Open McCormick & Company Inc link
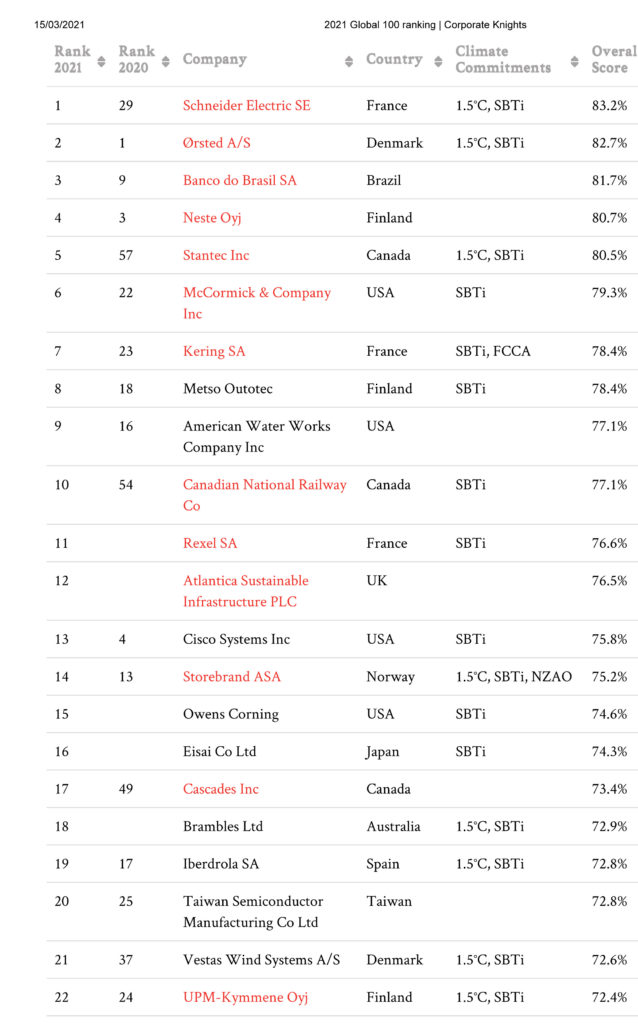The image size is (638, 1024). click(257, 303)
